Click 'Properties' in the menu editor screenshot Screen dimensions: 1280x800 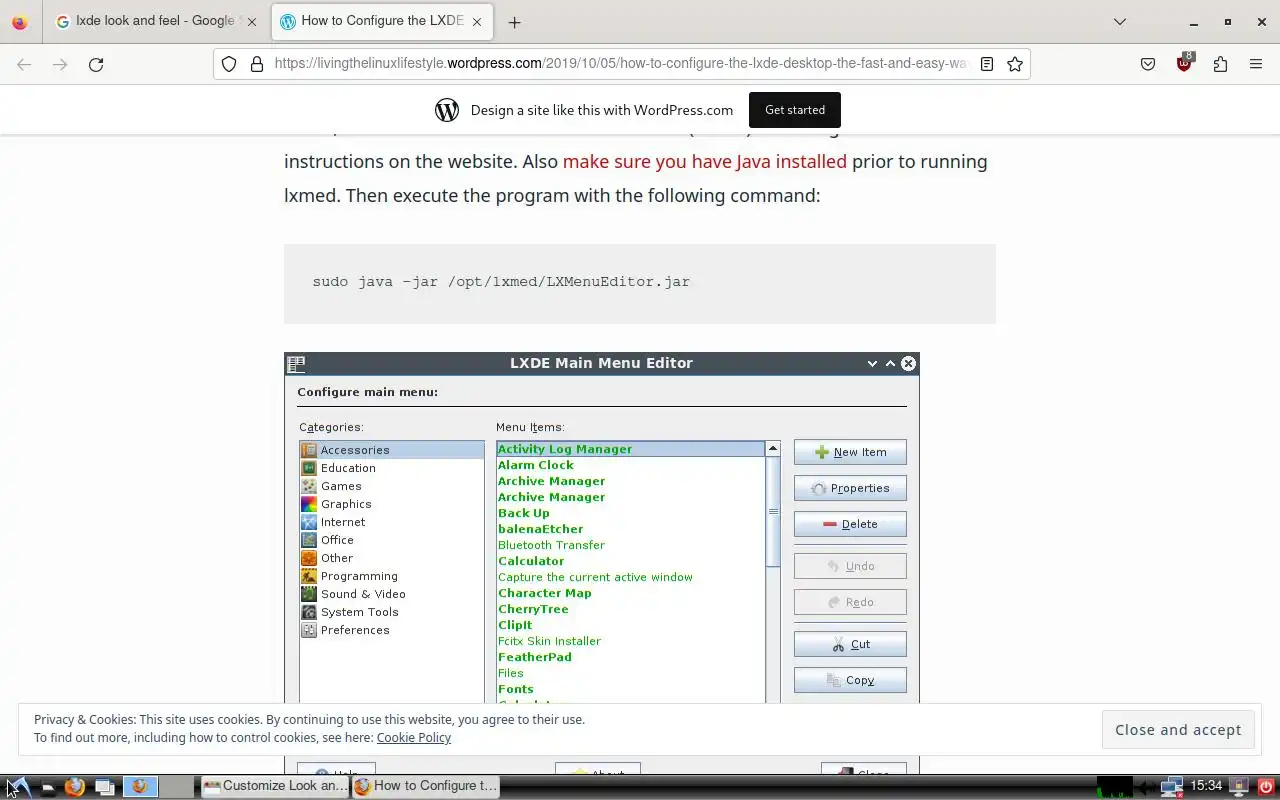850,488
